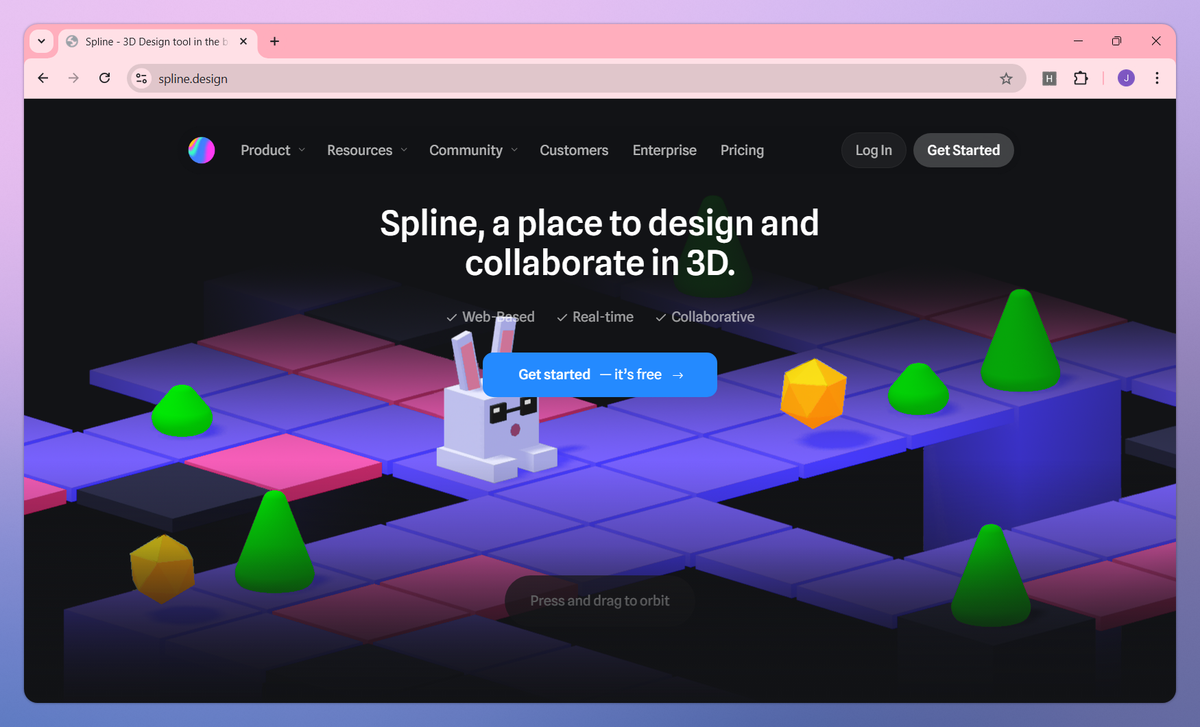Open the browser extensions puzzle icon
The image size is (1200, 727).
pyautogui.click(x=1081, y=77)
